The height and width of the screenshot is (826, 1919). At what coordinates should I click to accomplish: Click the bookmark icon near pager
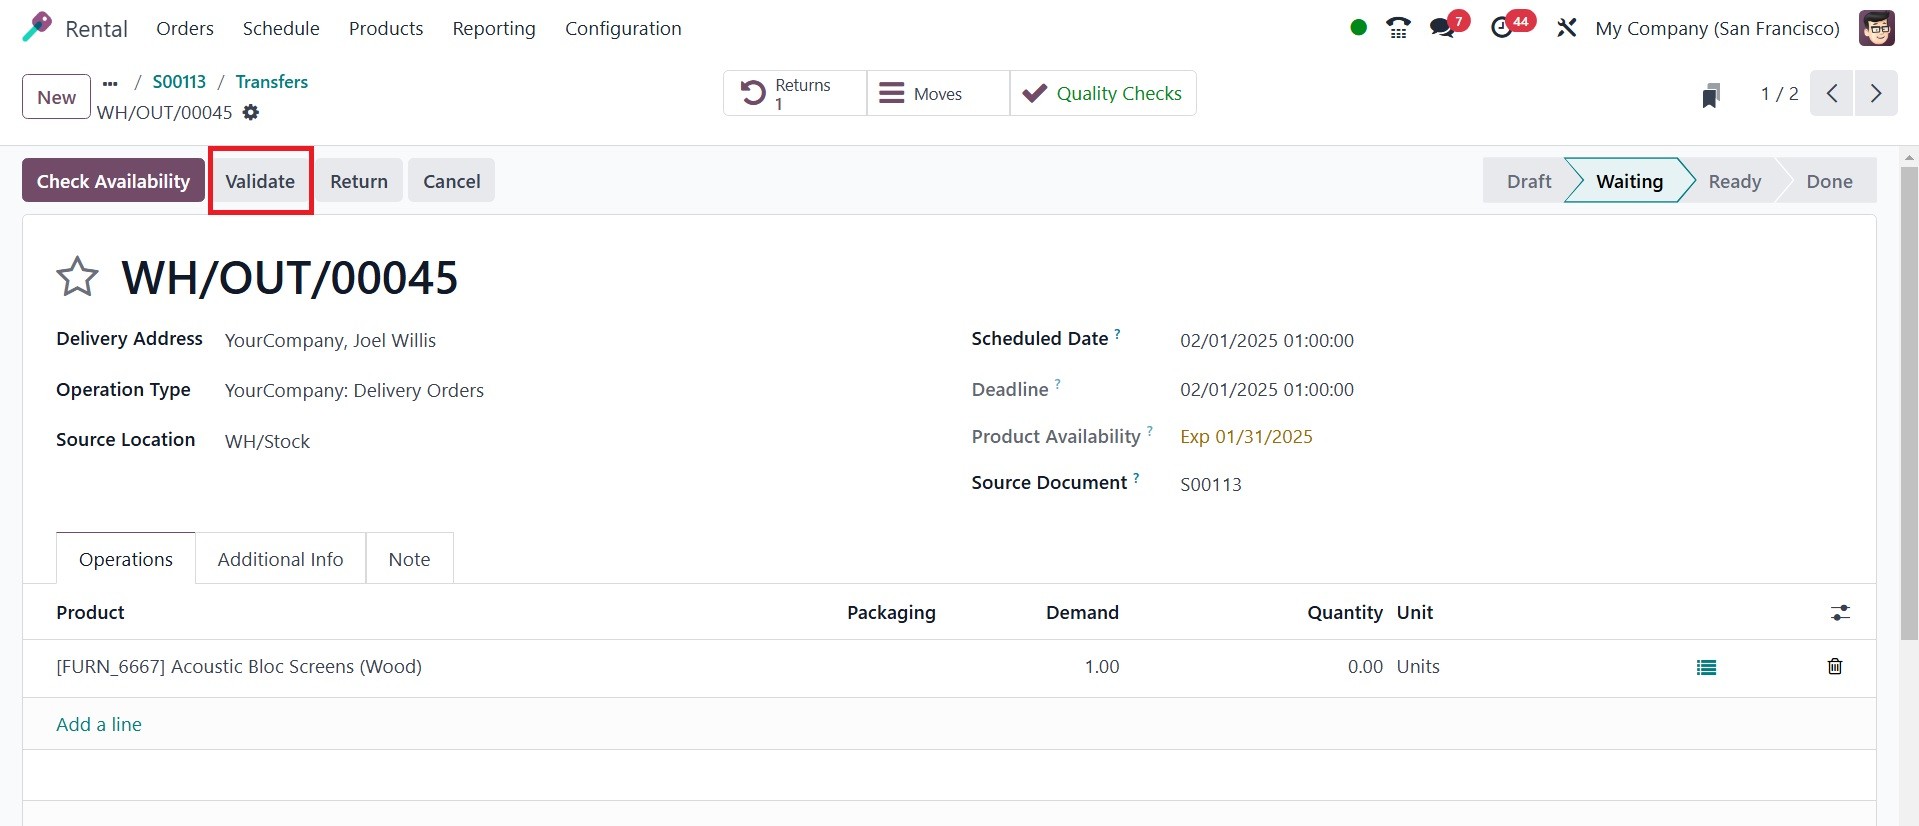click(x=1710, y=95)
